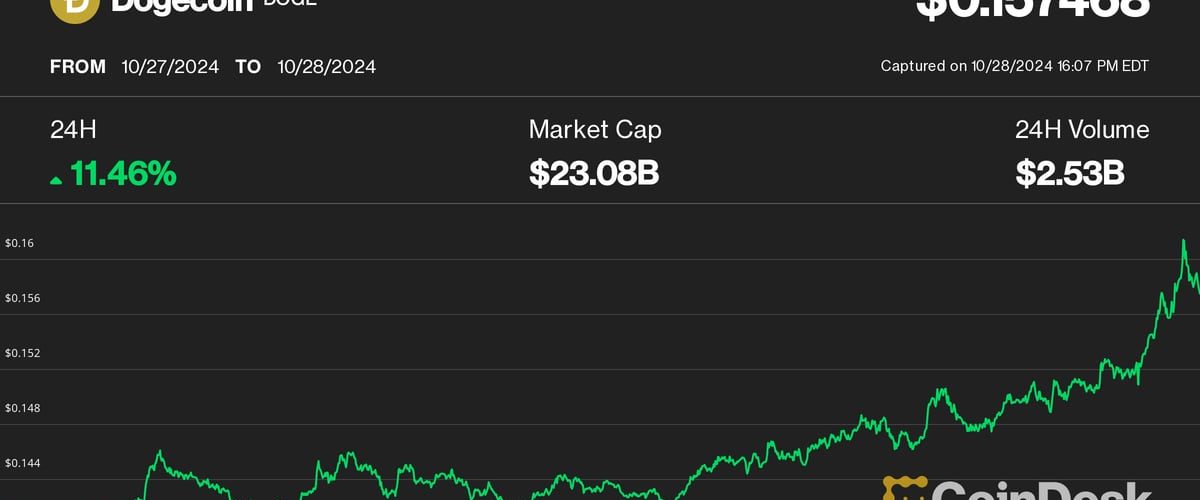The image size is (1200, 500).
Task: Click the 11.46% change value
Action: (x=123, y=174)
